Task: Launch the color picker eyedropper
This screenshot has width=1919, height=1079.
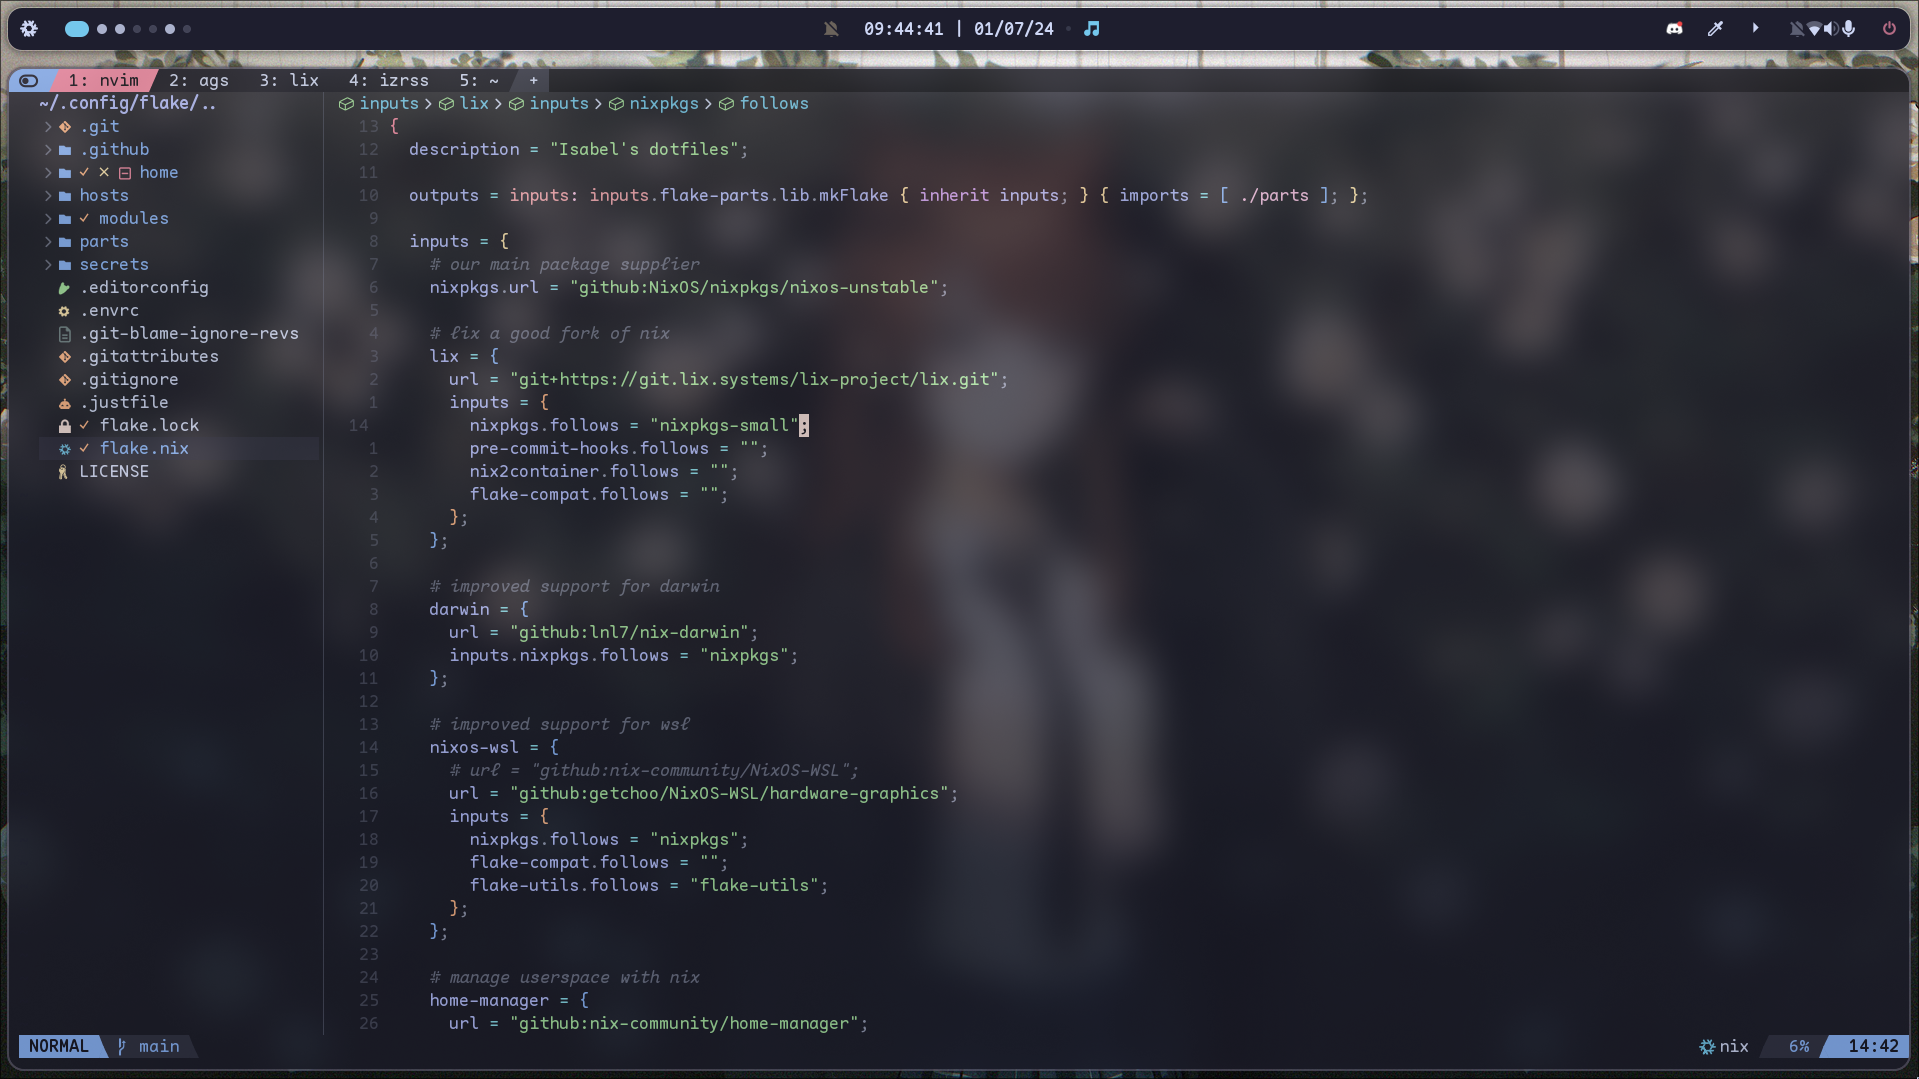Action: (x=1715, y=28)
